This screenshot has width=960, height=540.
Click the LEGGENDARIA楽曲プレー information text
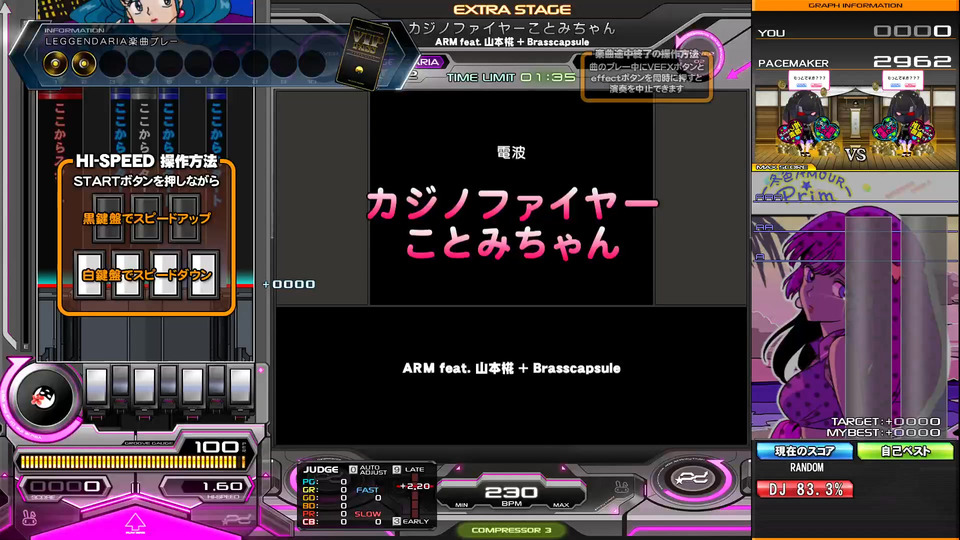(x=112, y=42)
